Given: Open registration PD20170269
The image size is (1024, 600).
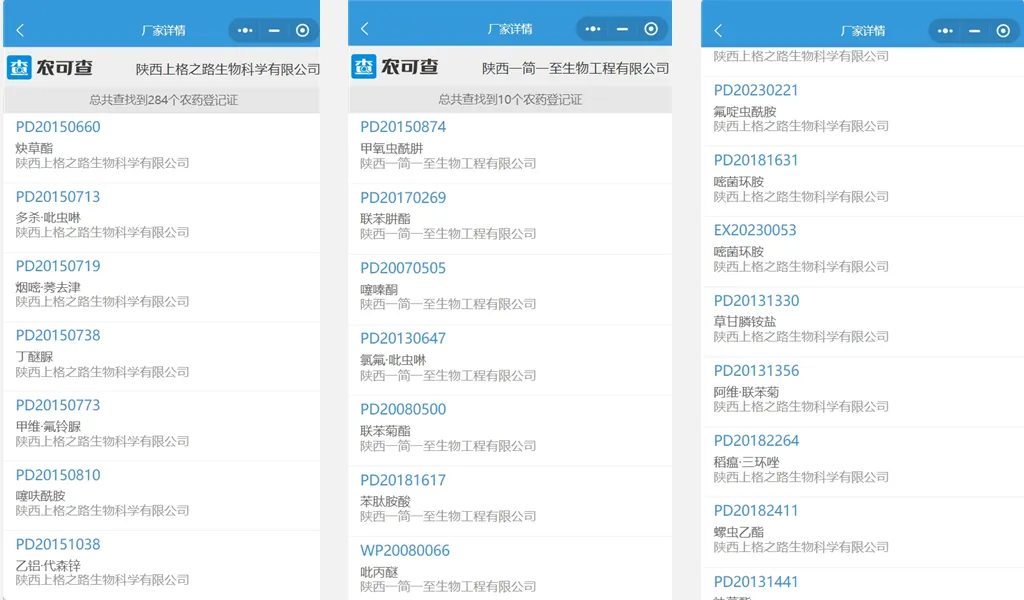Looking at the screenshot, I should point(403,197).
